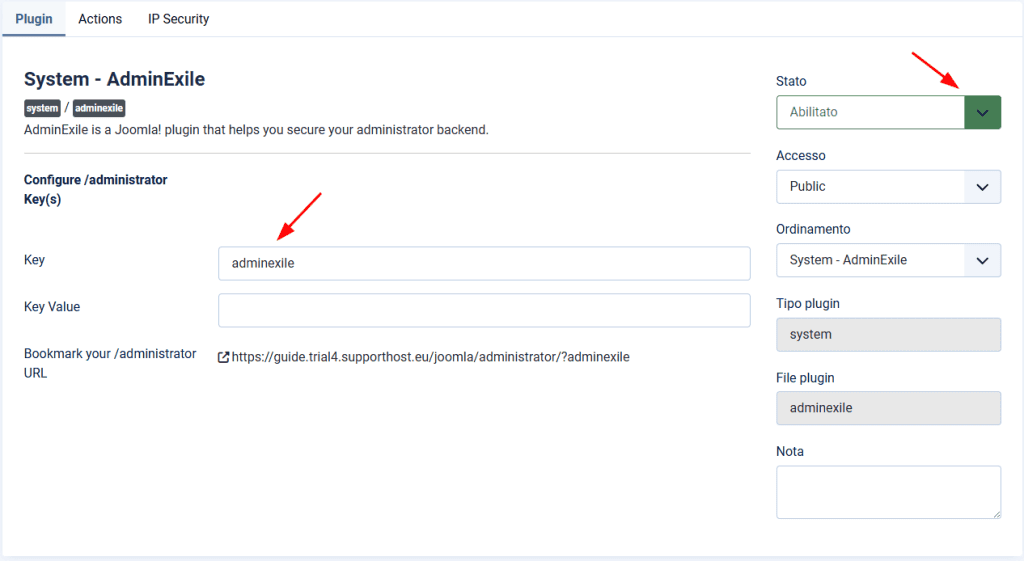
Task: Open the Actions tab
Action: (x=100, y=19)
